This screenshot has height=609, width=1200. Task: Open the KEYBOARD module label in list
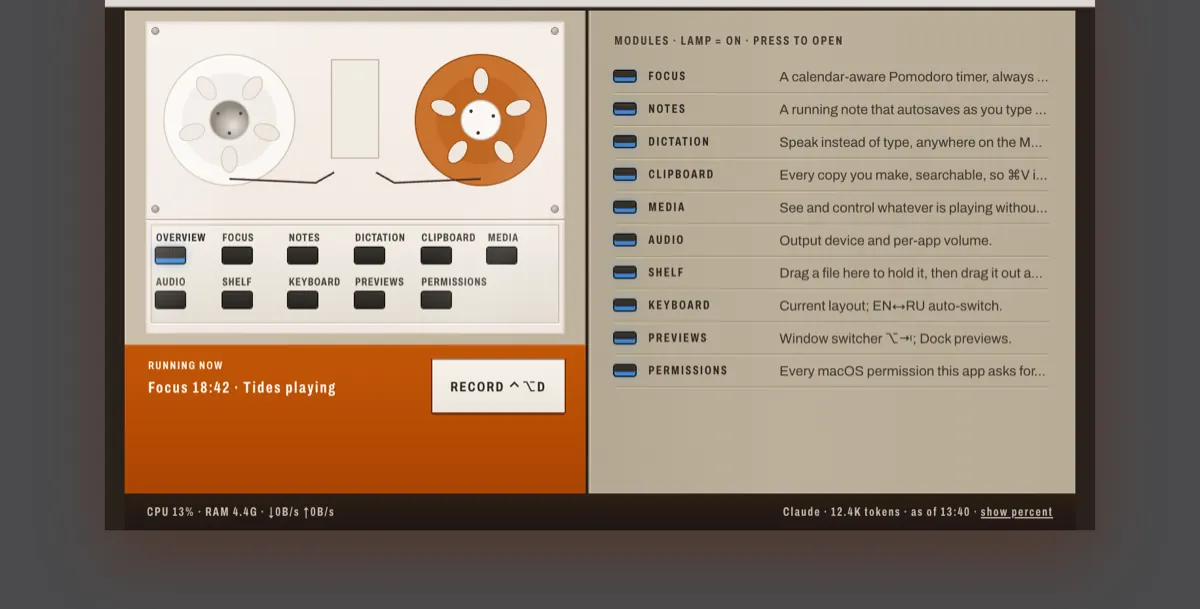tap(679, 305)
